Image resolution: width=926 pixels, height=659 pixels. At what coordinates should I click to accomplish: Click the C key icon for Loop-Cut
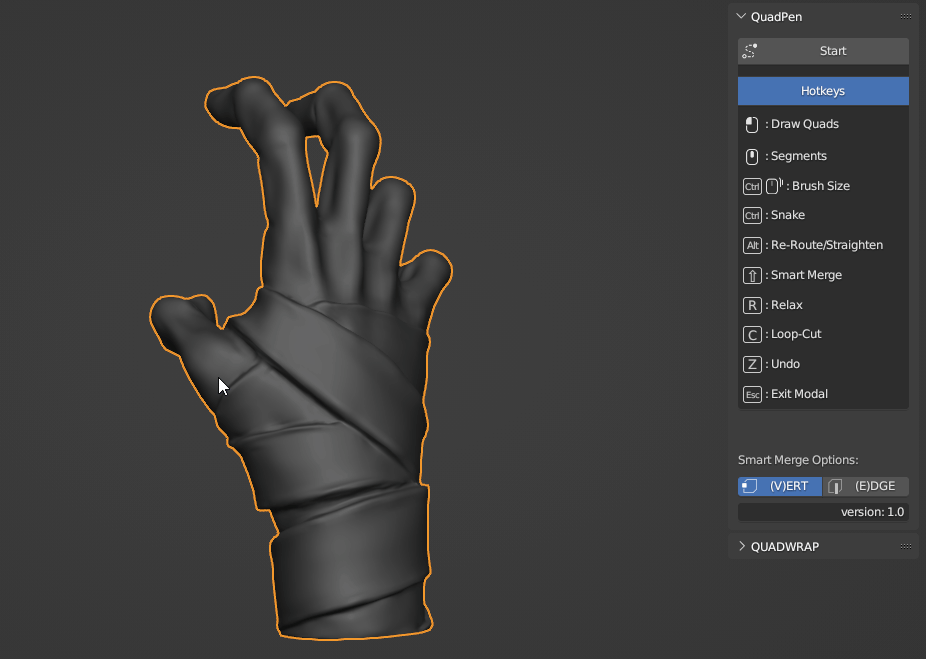(752, 335)
